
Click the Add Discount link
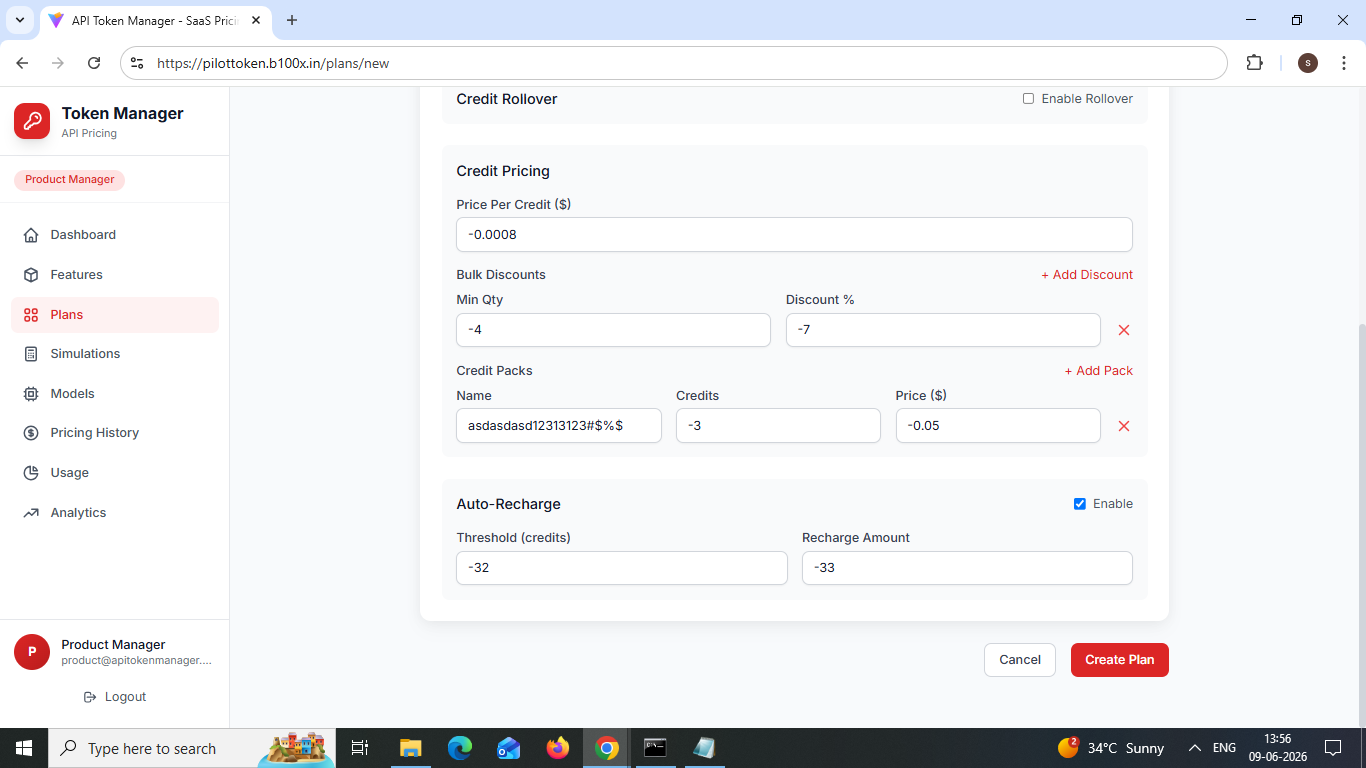tap(1087, 275)
